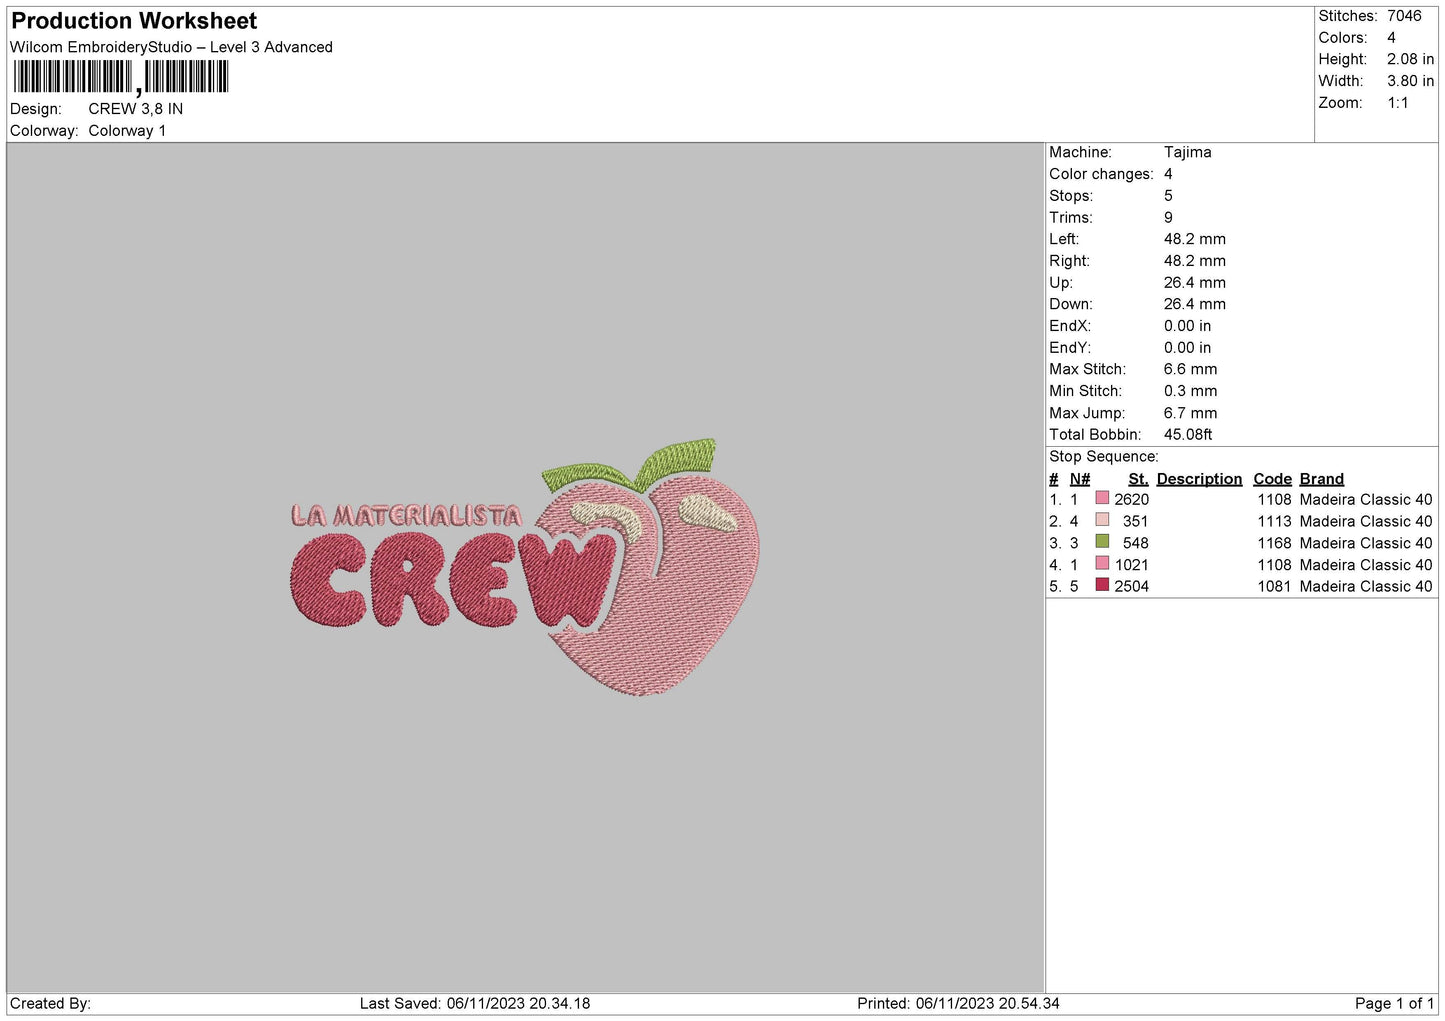
Task: Click the stitch count 2620 in row 1
Action: (x=1131, y=500)
